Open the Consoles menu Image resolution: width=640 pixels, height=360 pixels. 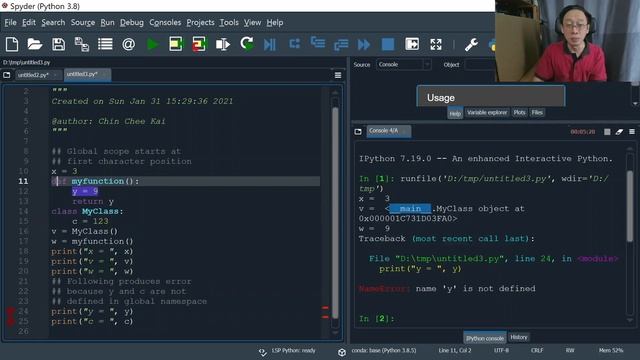165,22
